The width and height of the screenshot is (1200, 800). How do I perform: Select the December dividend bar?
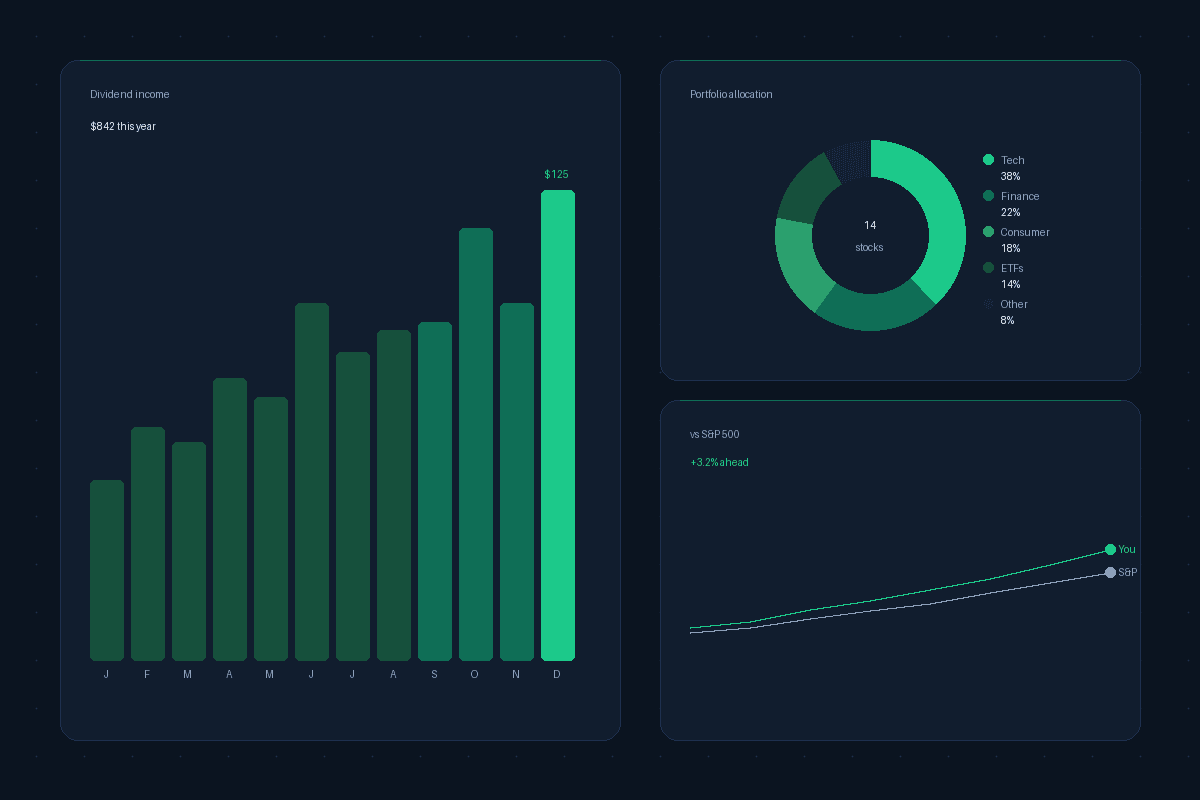[558, 425]
